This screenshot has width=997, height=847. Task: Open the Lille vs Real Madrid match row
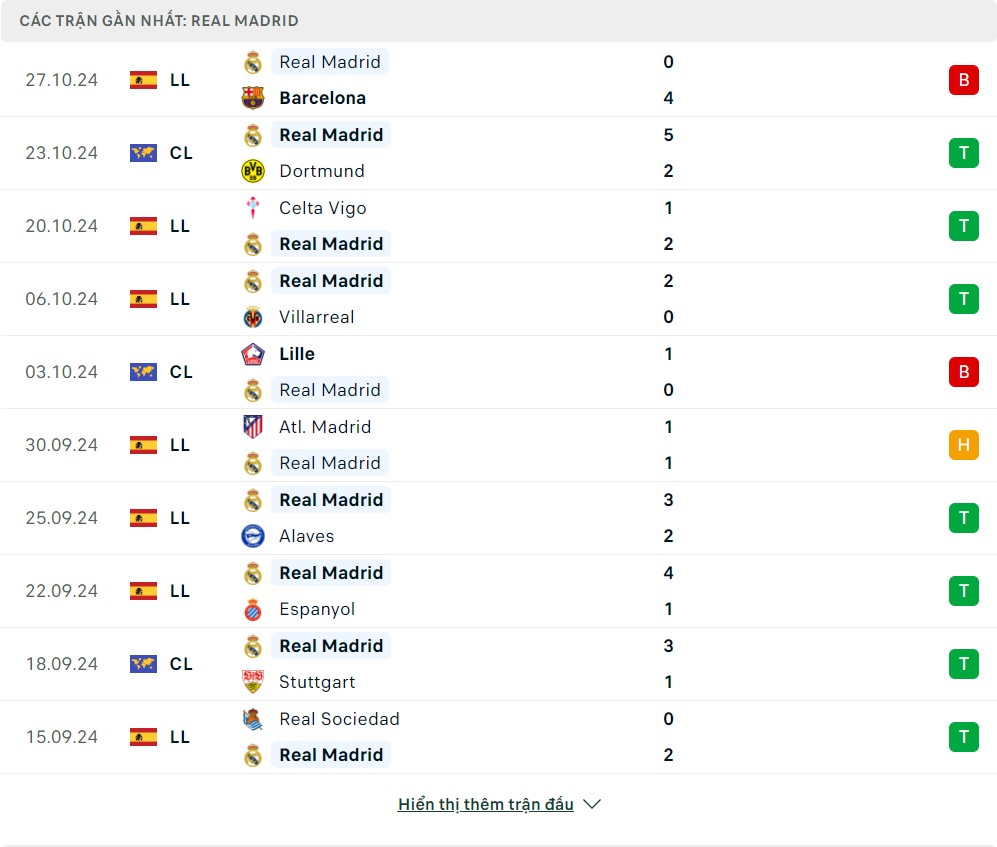point(500,372)
